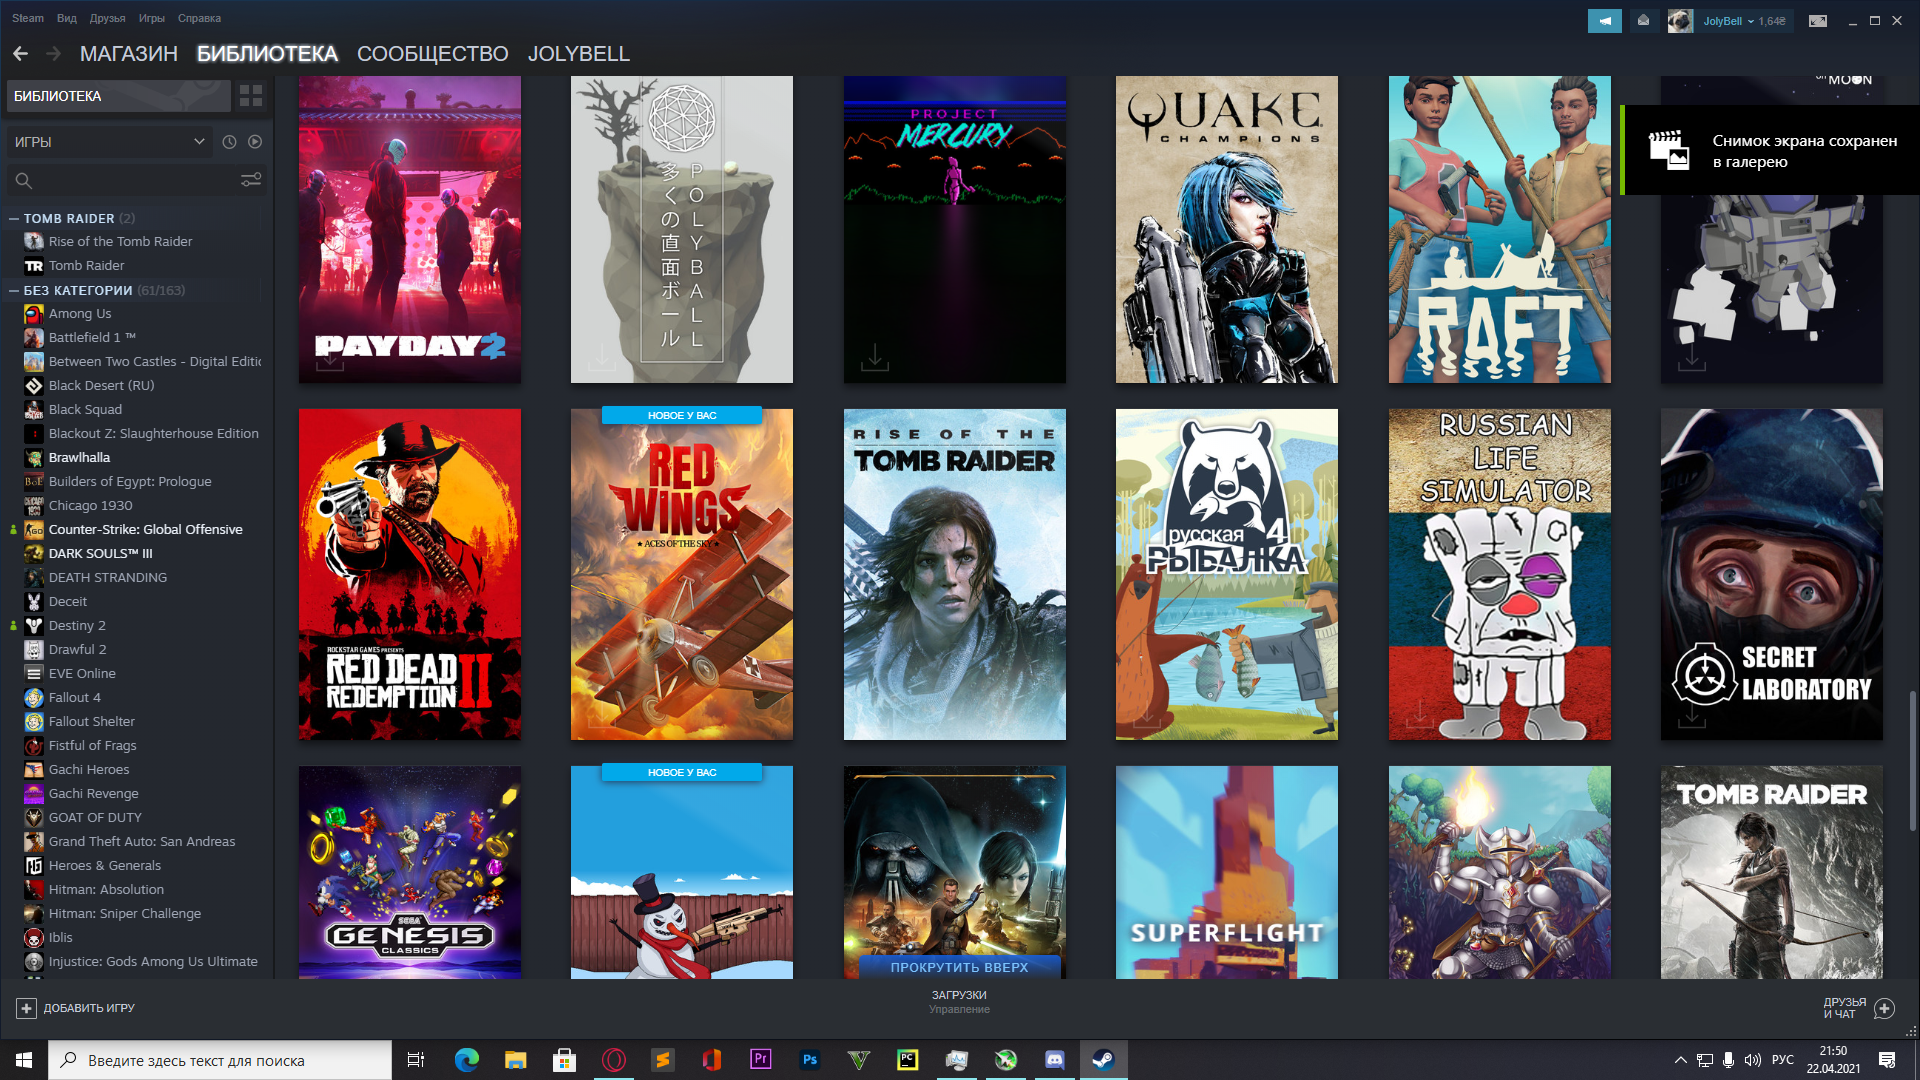Click the sidebar game search field
This screenshot has height=1080, width=1920.
(x=137, y=180)
